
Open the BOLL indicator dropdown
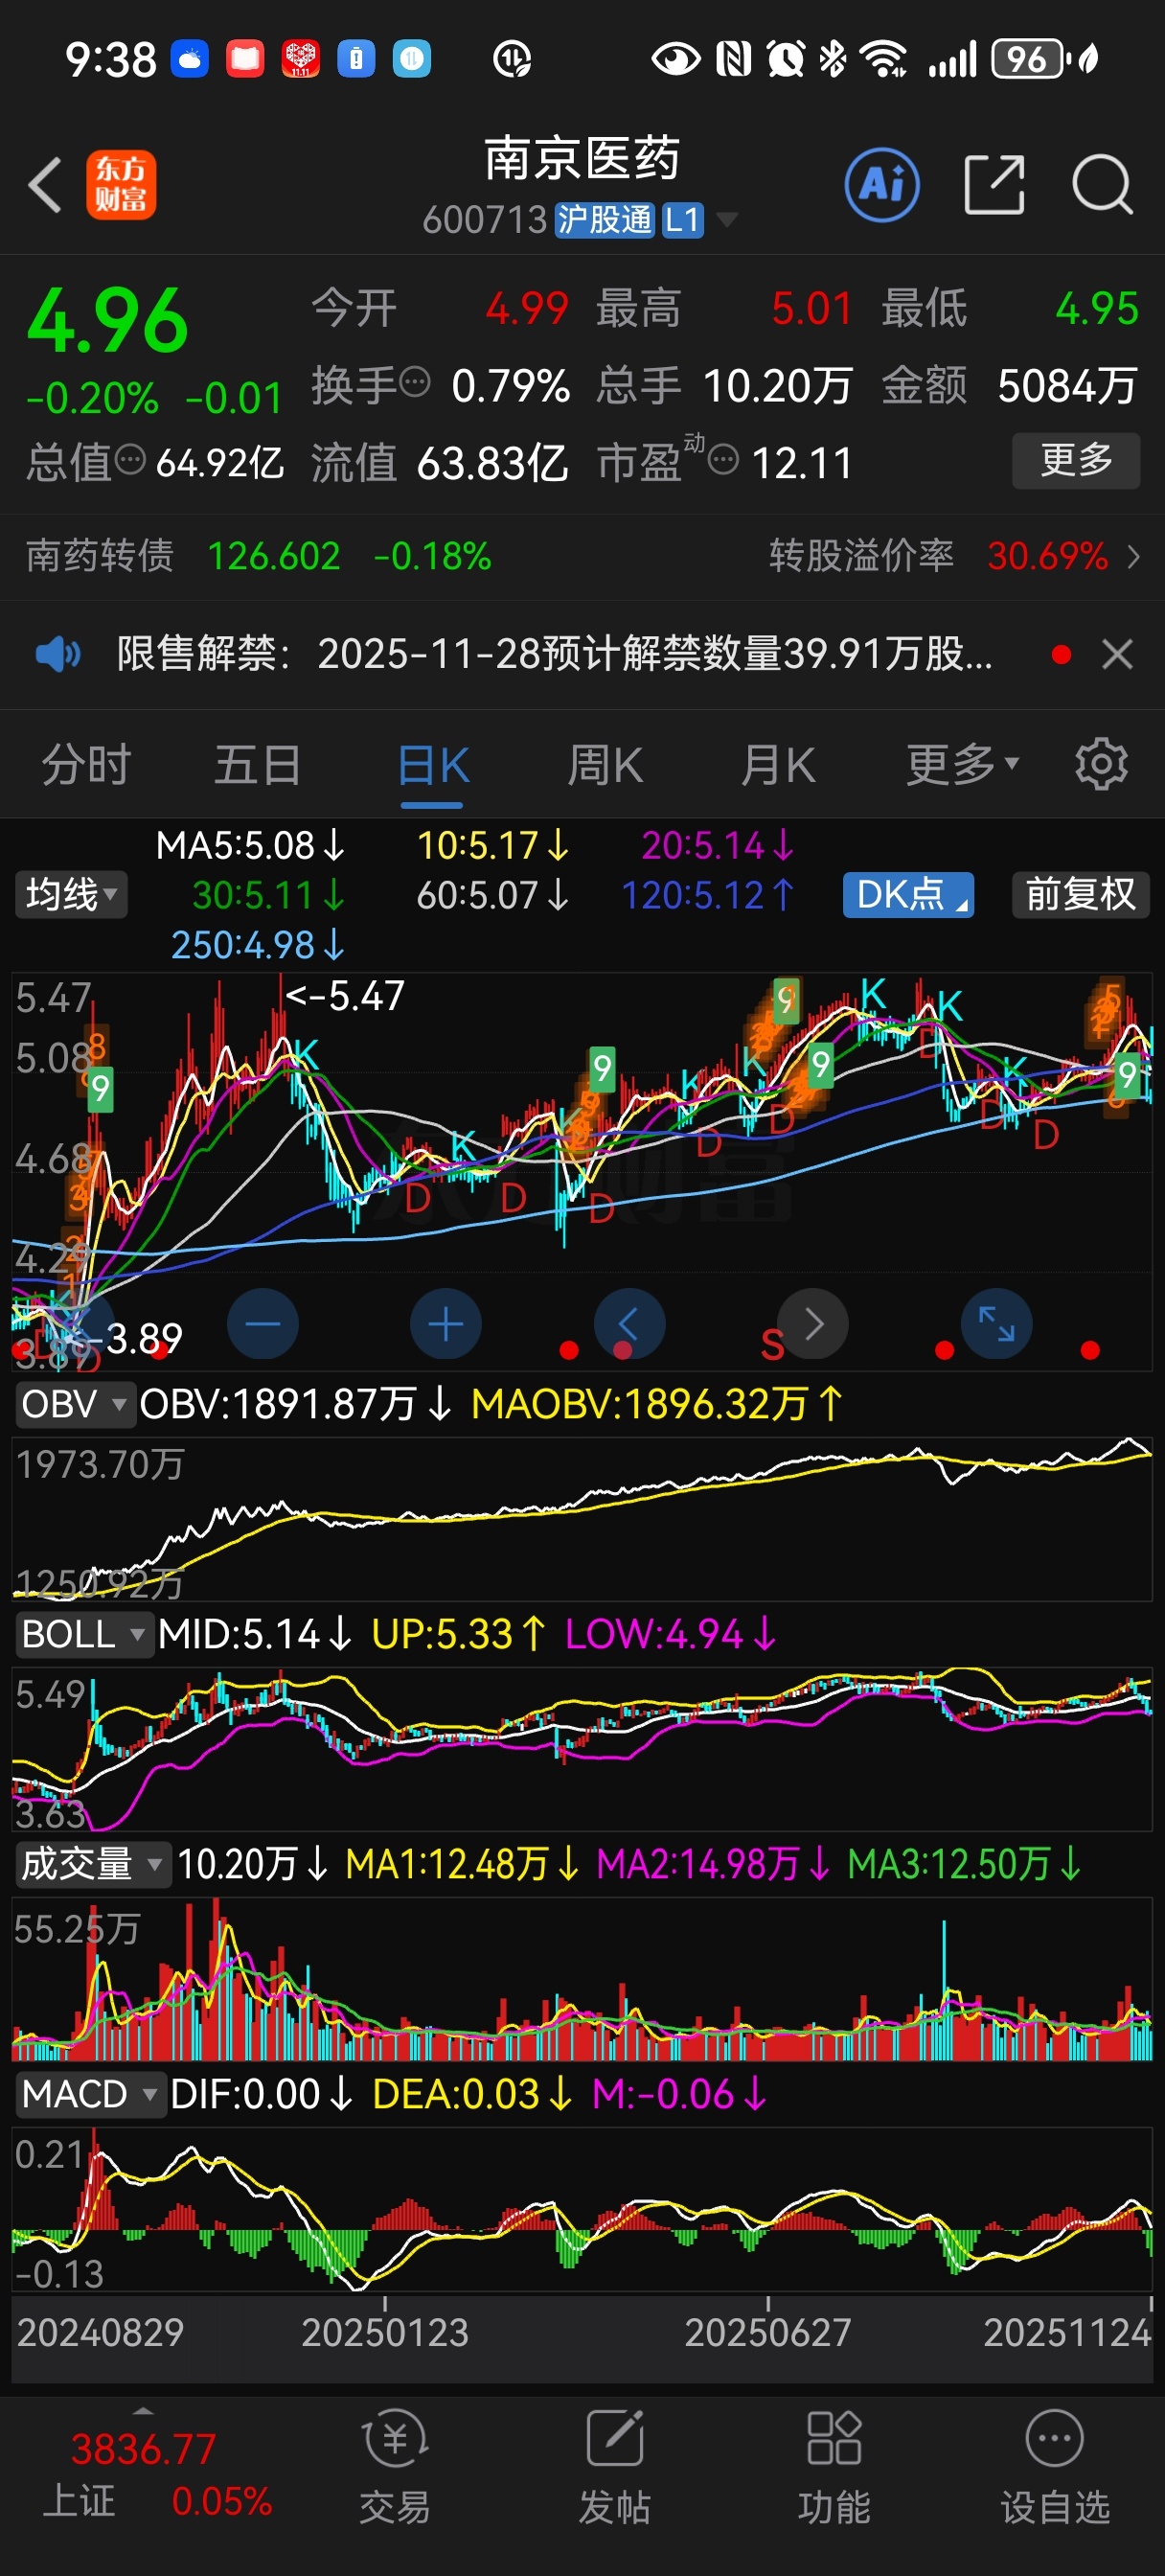pos(84,1634)
